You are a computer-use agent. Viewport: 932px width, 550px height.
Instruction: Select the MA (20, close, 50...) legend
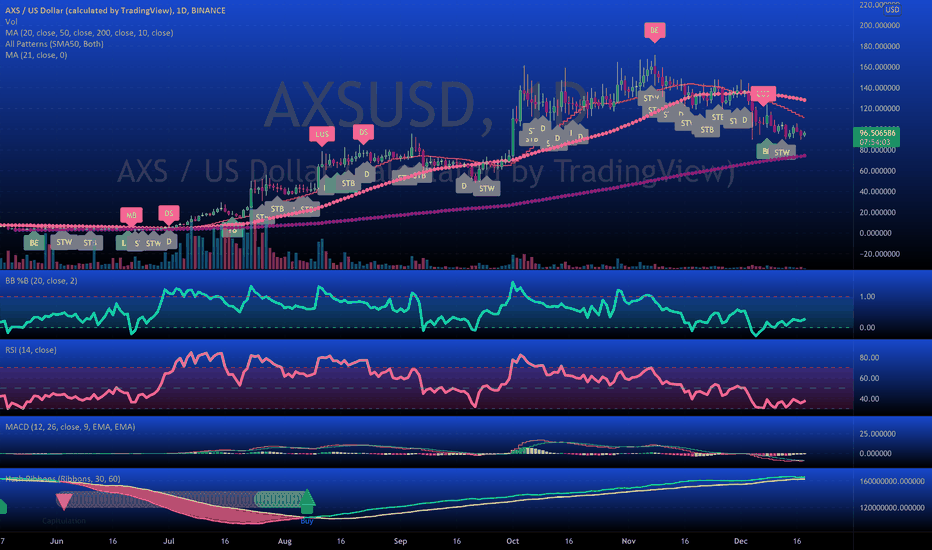pos(89,33)
